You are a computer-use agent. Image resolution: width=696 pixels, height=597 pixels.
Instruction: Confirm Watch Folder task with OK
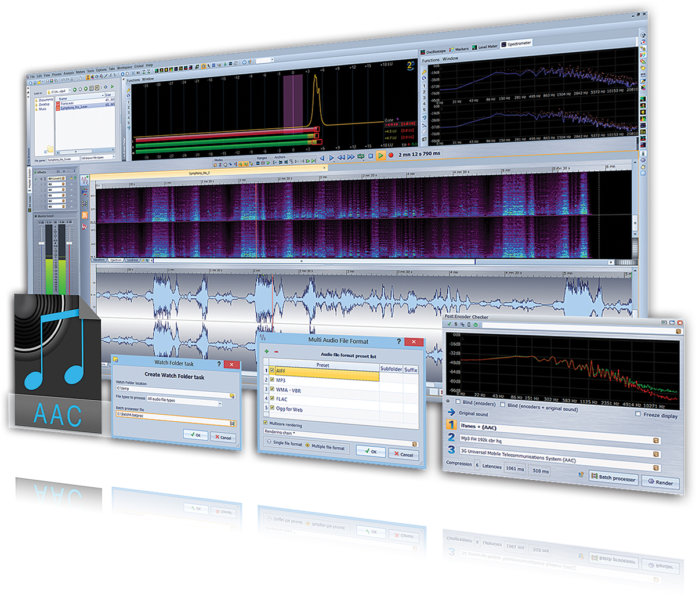tap(195, 435)
